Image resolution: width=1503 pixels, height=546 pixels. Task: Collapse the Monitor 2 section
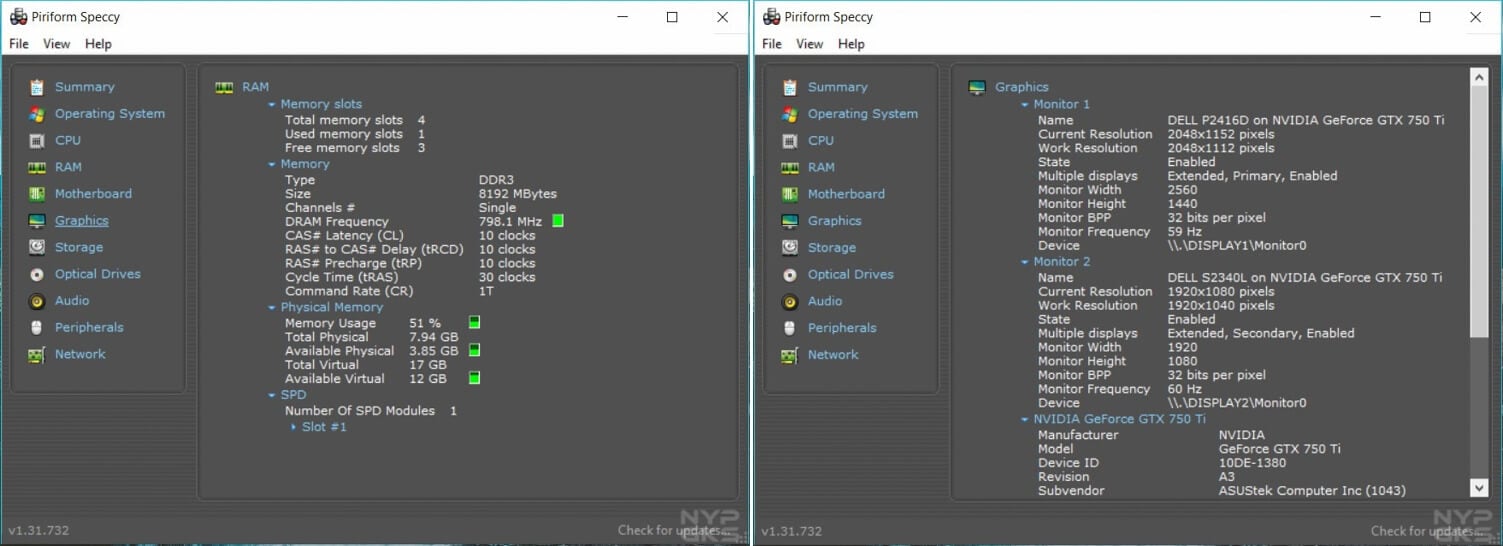coord(1024,262)
